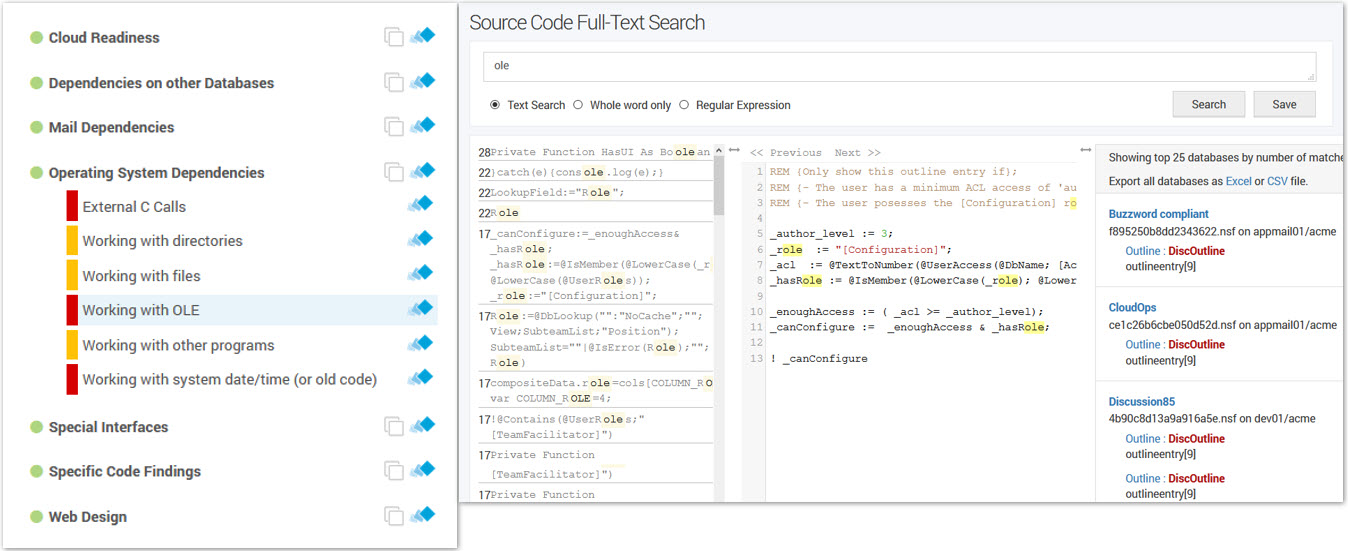Open DiscOutline link under CloudOps
Viewport: 1348px width, 551px height.
tap(1196, 345)
